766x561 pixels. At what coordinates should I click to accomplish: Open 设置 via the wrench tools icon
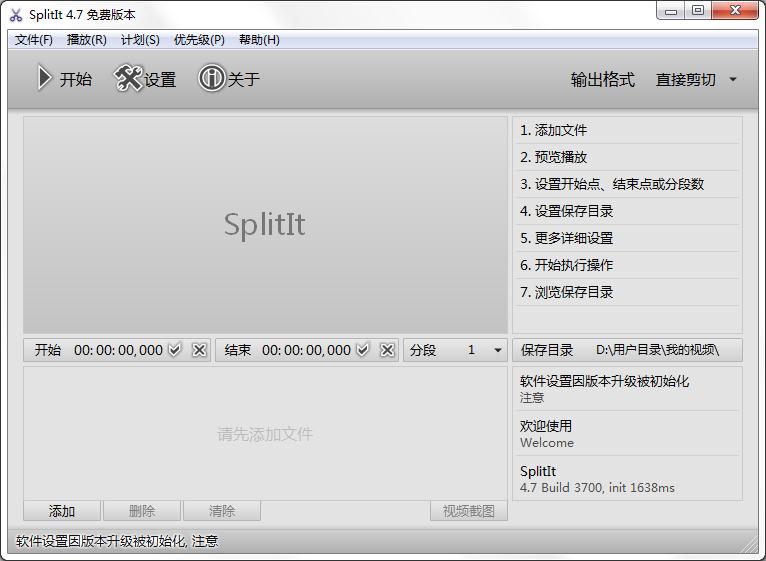pyautogui.click(x=128, y=79)
